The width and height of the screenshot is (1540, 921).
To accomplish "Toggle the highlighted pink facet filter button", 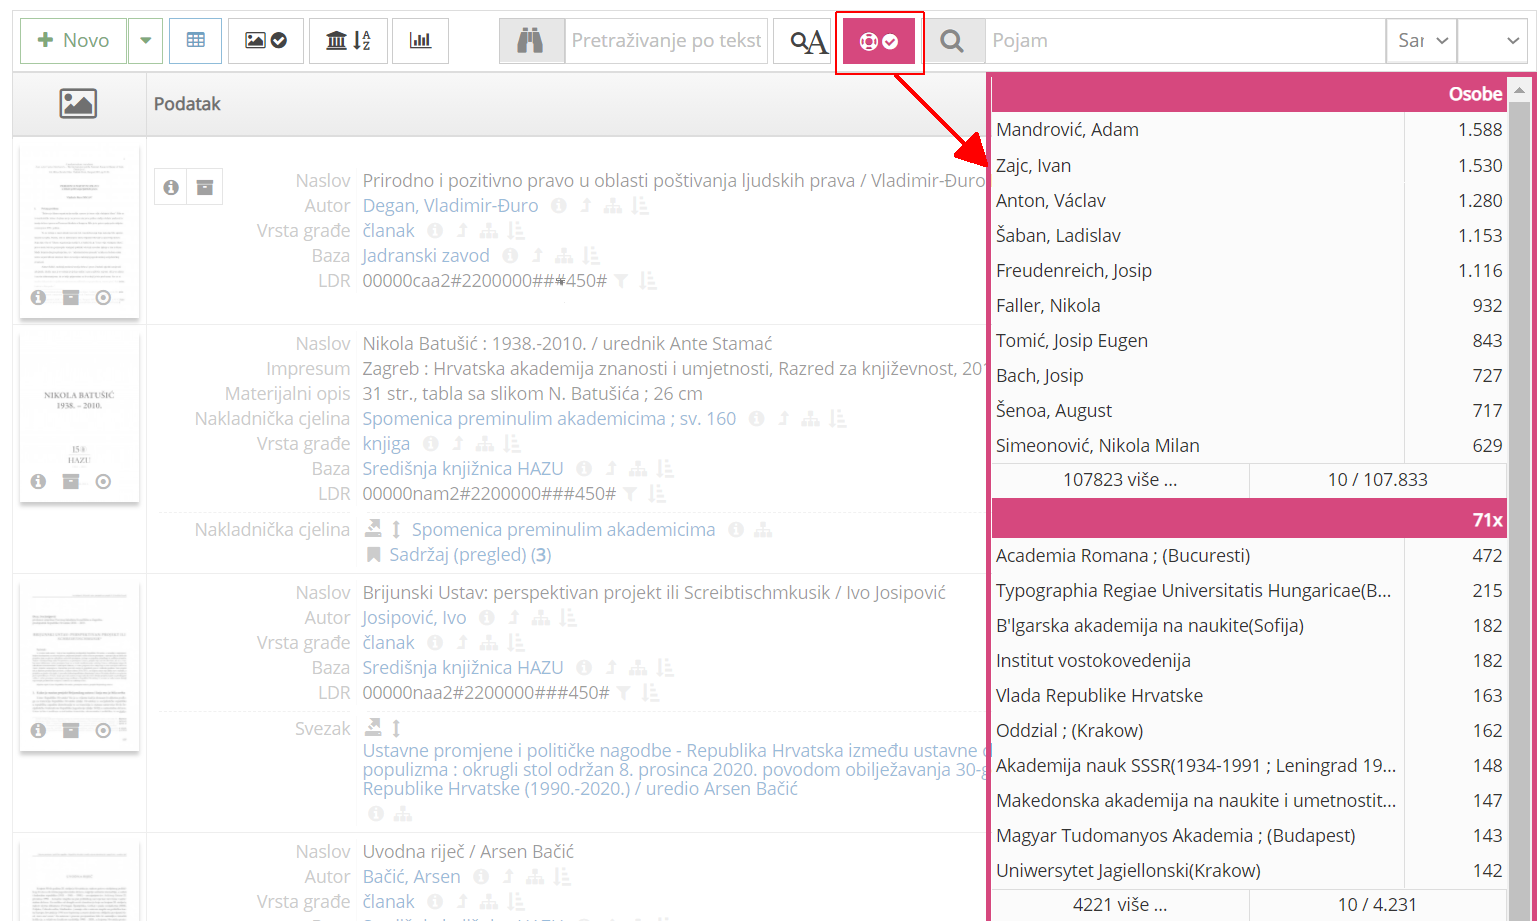I will point(879,40).
